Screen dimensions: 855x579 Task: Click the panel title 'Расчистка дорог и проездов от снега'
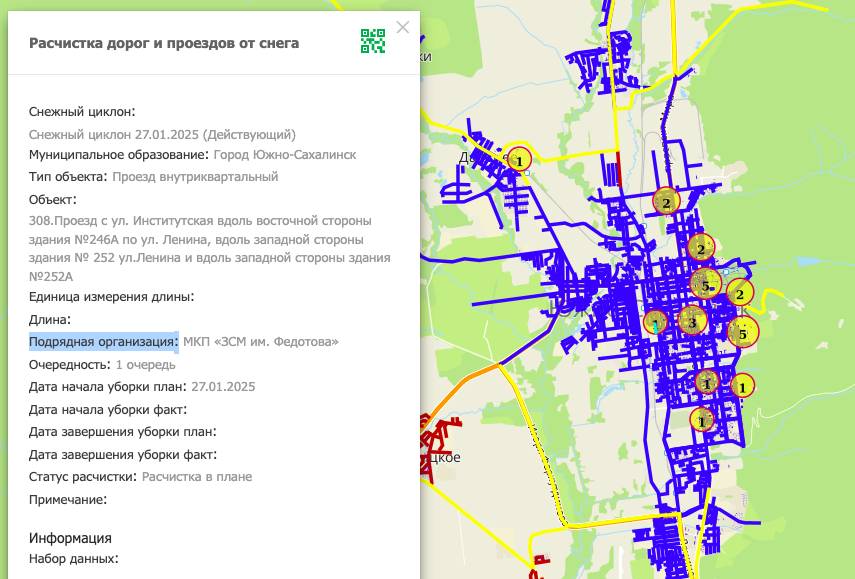point(164,43)
